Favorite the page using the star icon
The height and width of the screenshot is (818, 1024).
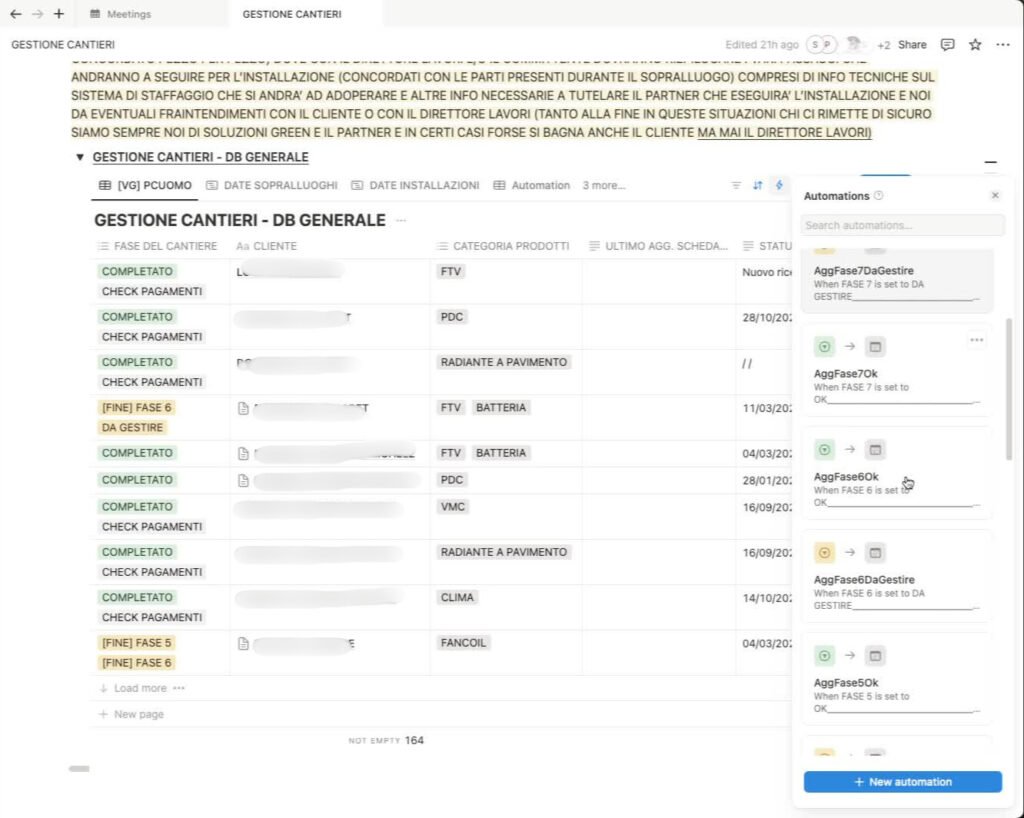(973, 45)
